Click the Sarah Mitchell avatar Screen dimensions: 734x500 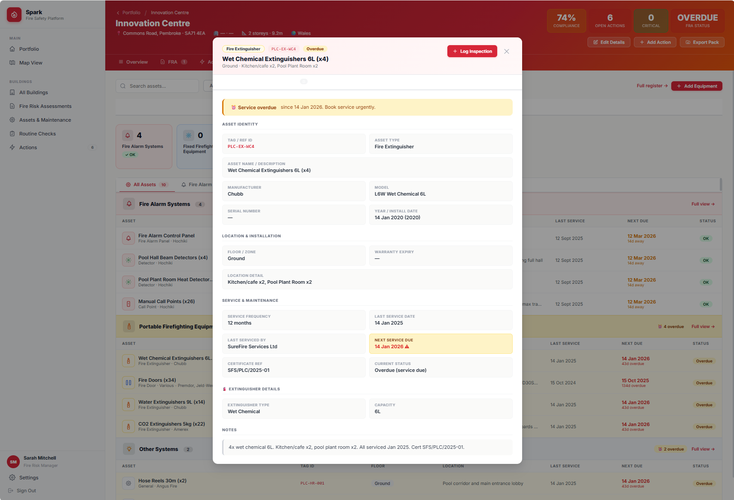point(13,462)
